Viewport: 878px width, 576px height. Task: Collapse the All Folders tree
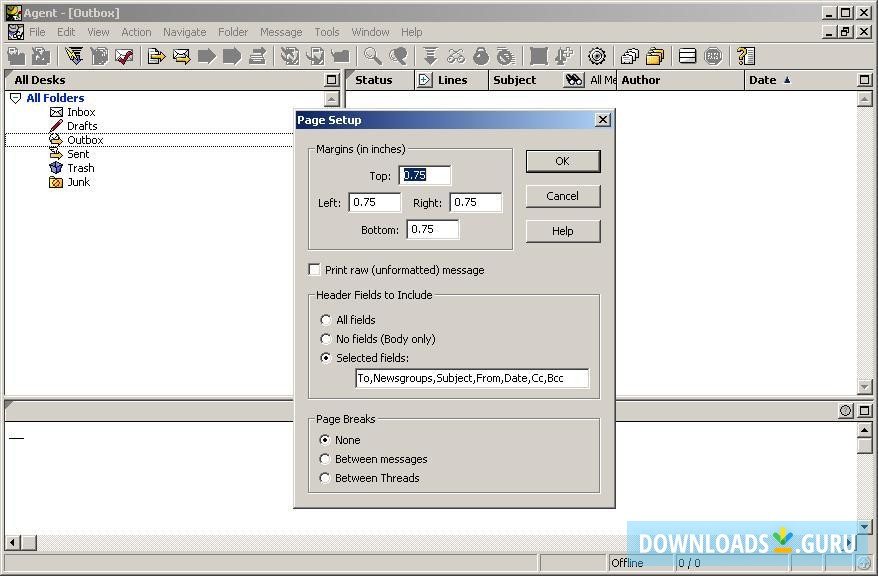[x=15, y=98]
